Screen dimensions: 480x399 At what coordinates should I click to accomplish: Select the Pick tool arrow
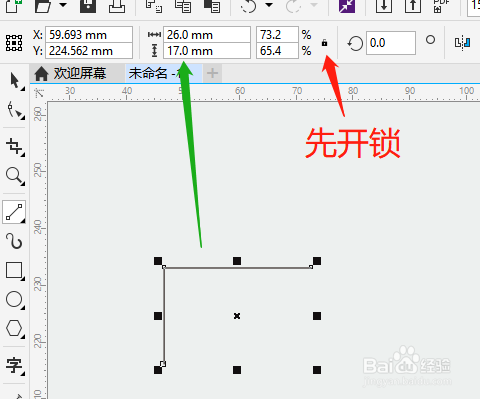[x=15, y=81]
